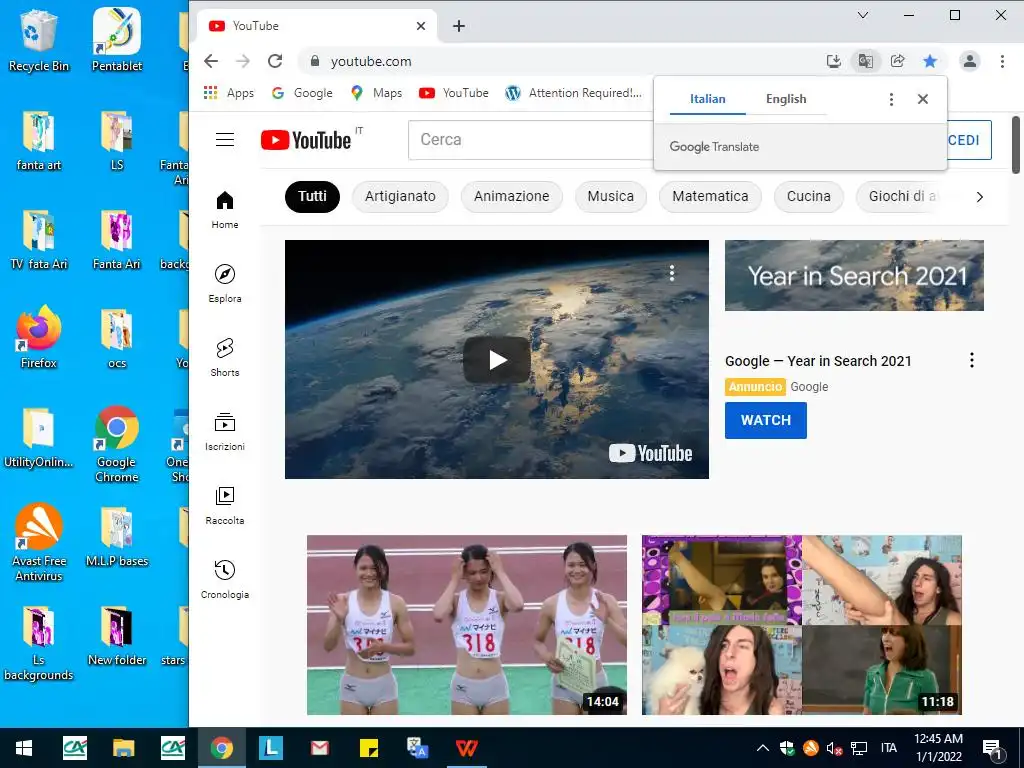The height and width of the screenshot is (768, 1024).
Task: Open Iscrizioni in the sidebar
Action: 225,431
